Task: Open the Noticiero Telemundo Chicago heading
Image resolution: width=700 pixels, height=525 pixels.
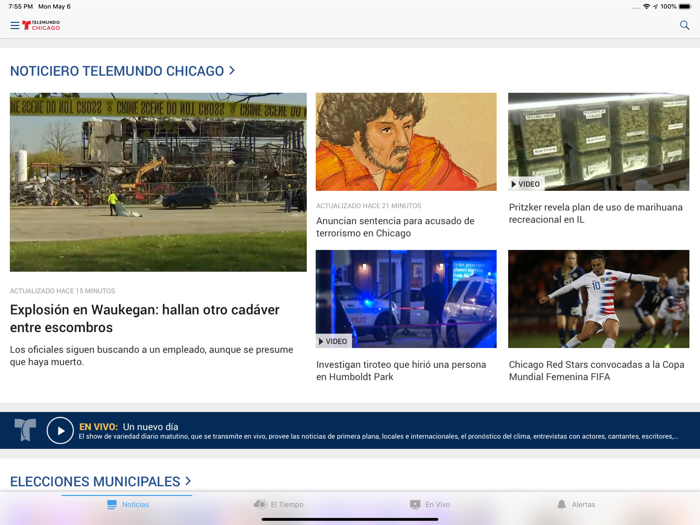Action: [x=117, y=71]
